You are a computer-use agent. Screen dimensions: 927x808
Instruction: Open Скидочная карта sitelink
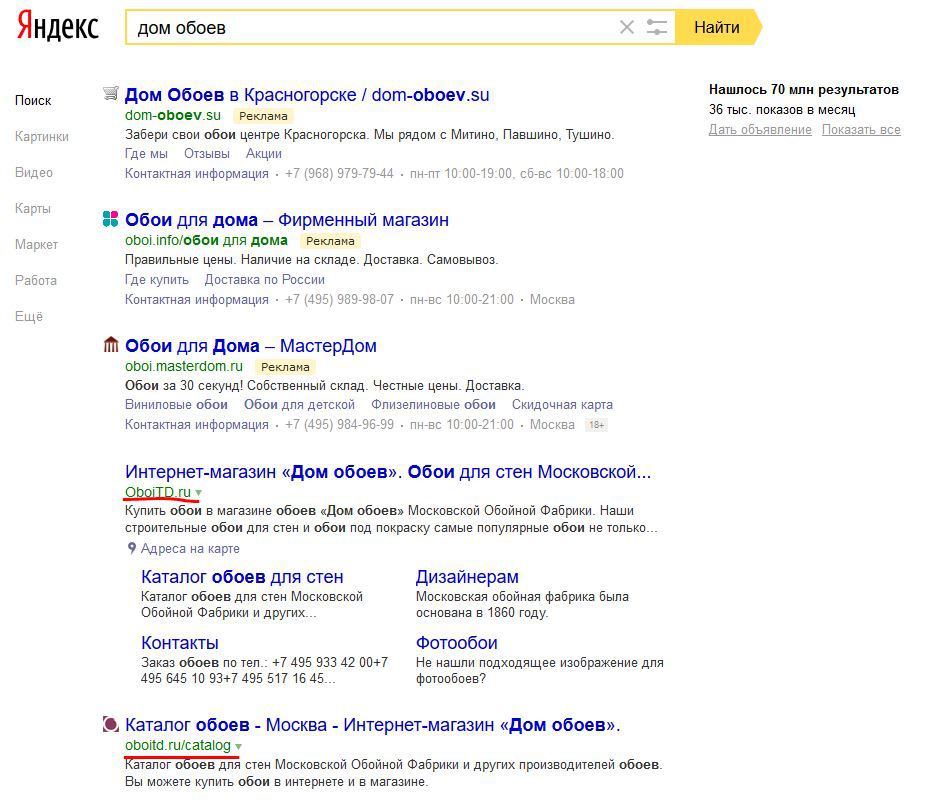coord(562,405)
